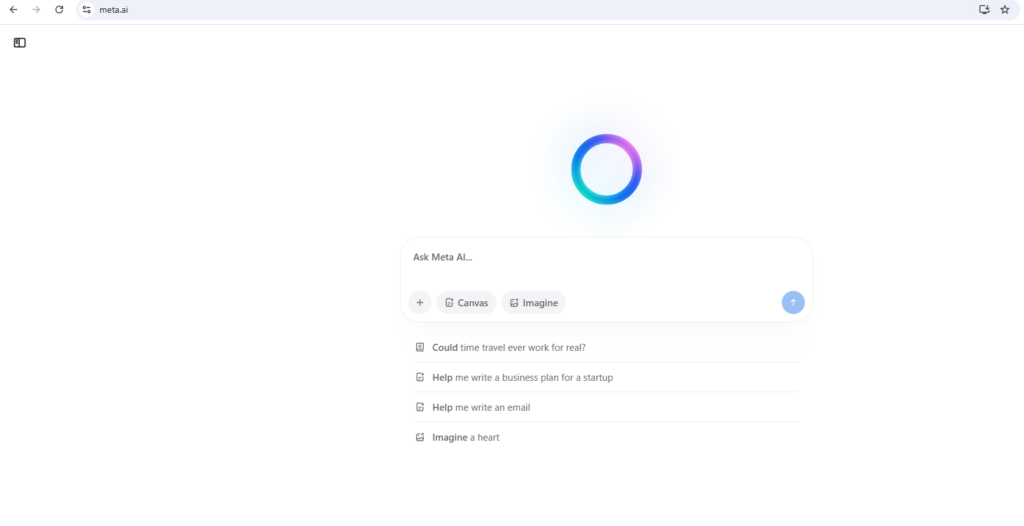This screenshot has height=526, width=1024.
Task: Go back with the browser back arrow
Action: pos(13,10)
